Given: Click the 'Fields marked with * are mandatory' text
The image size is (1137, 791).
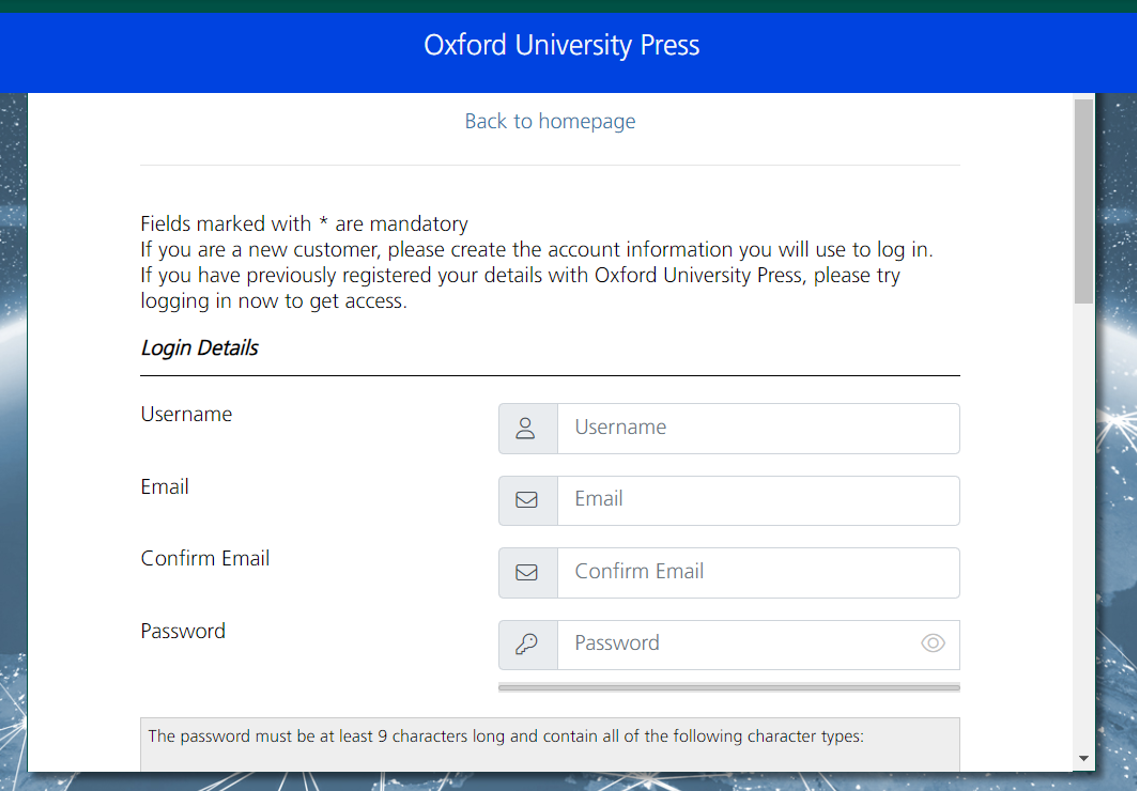Looking at the screenshot, I should (x=305, y=224).
